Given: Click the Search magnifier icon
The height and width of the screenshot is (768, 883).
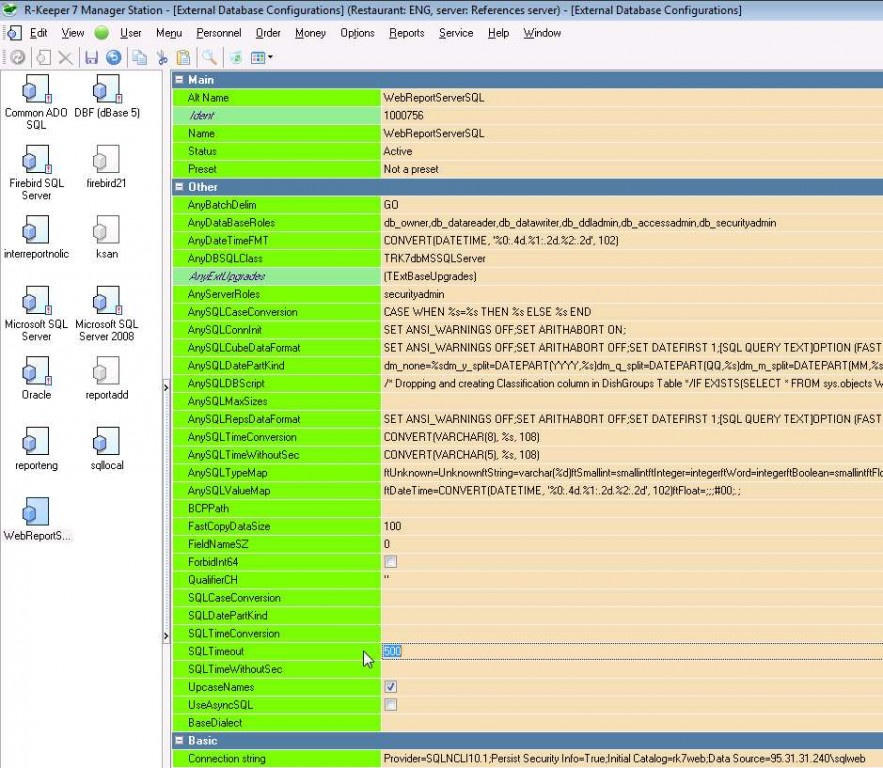Looking at the screenshot, I should click(210, 58).
